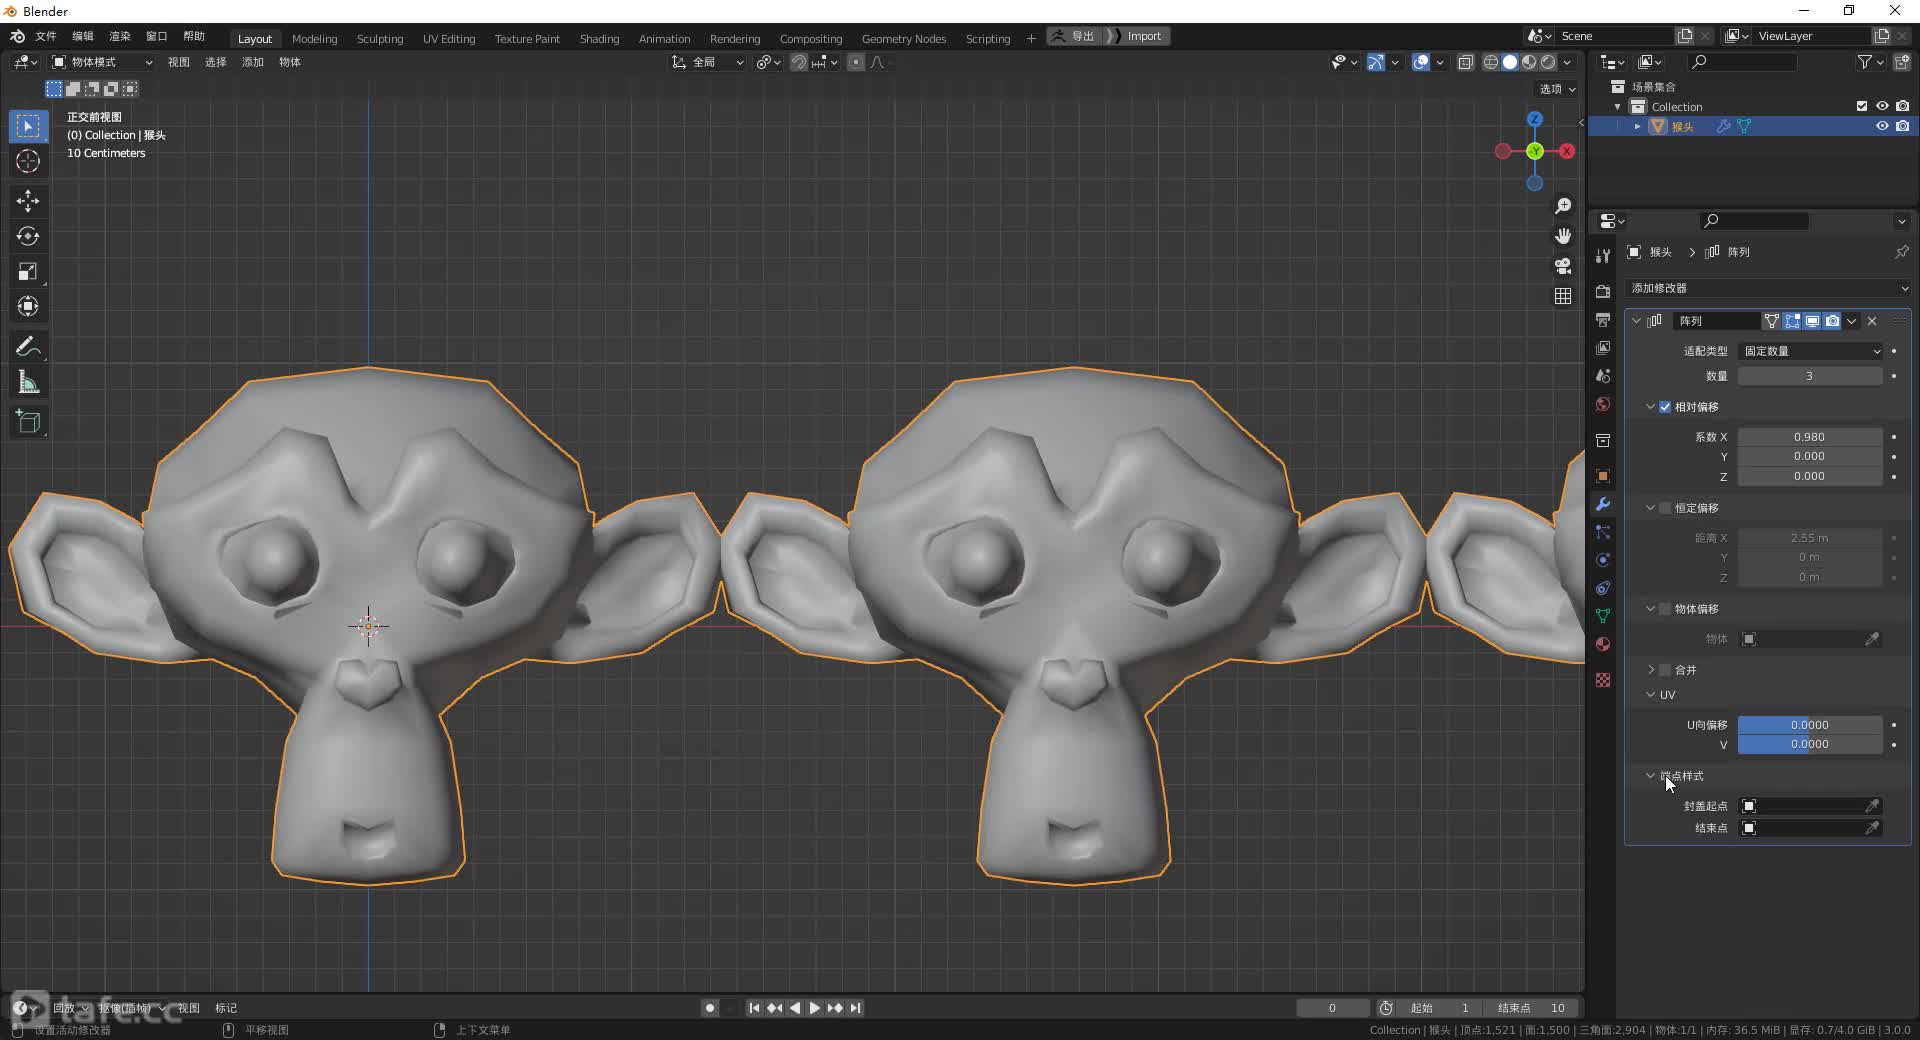Select the Transform tool
This screenshot has height=1040, width=1920.
tap(28, 306)
